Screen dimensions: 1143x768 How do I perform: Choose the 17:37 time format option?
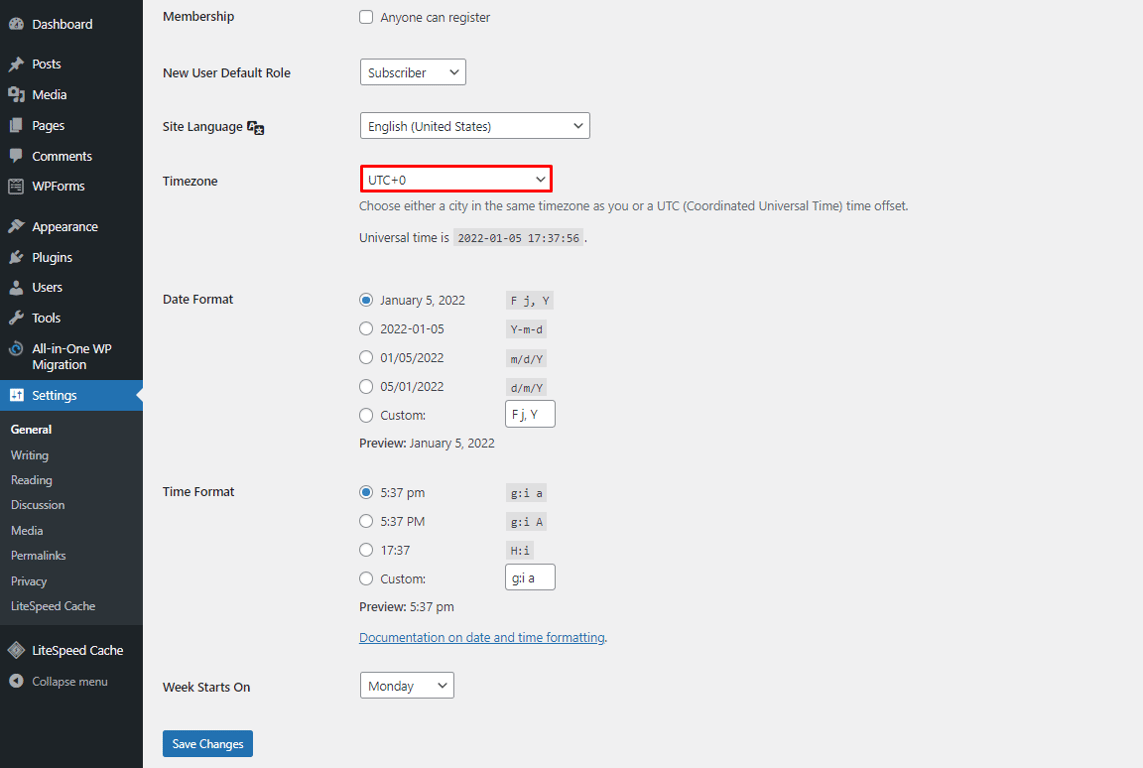[365, 549]
